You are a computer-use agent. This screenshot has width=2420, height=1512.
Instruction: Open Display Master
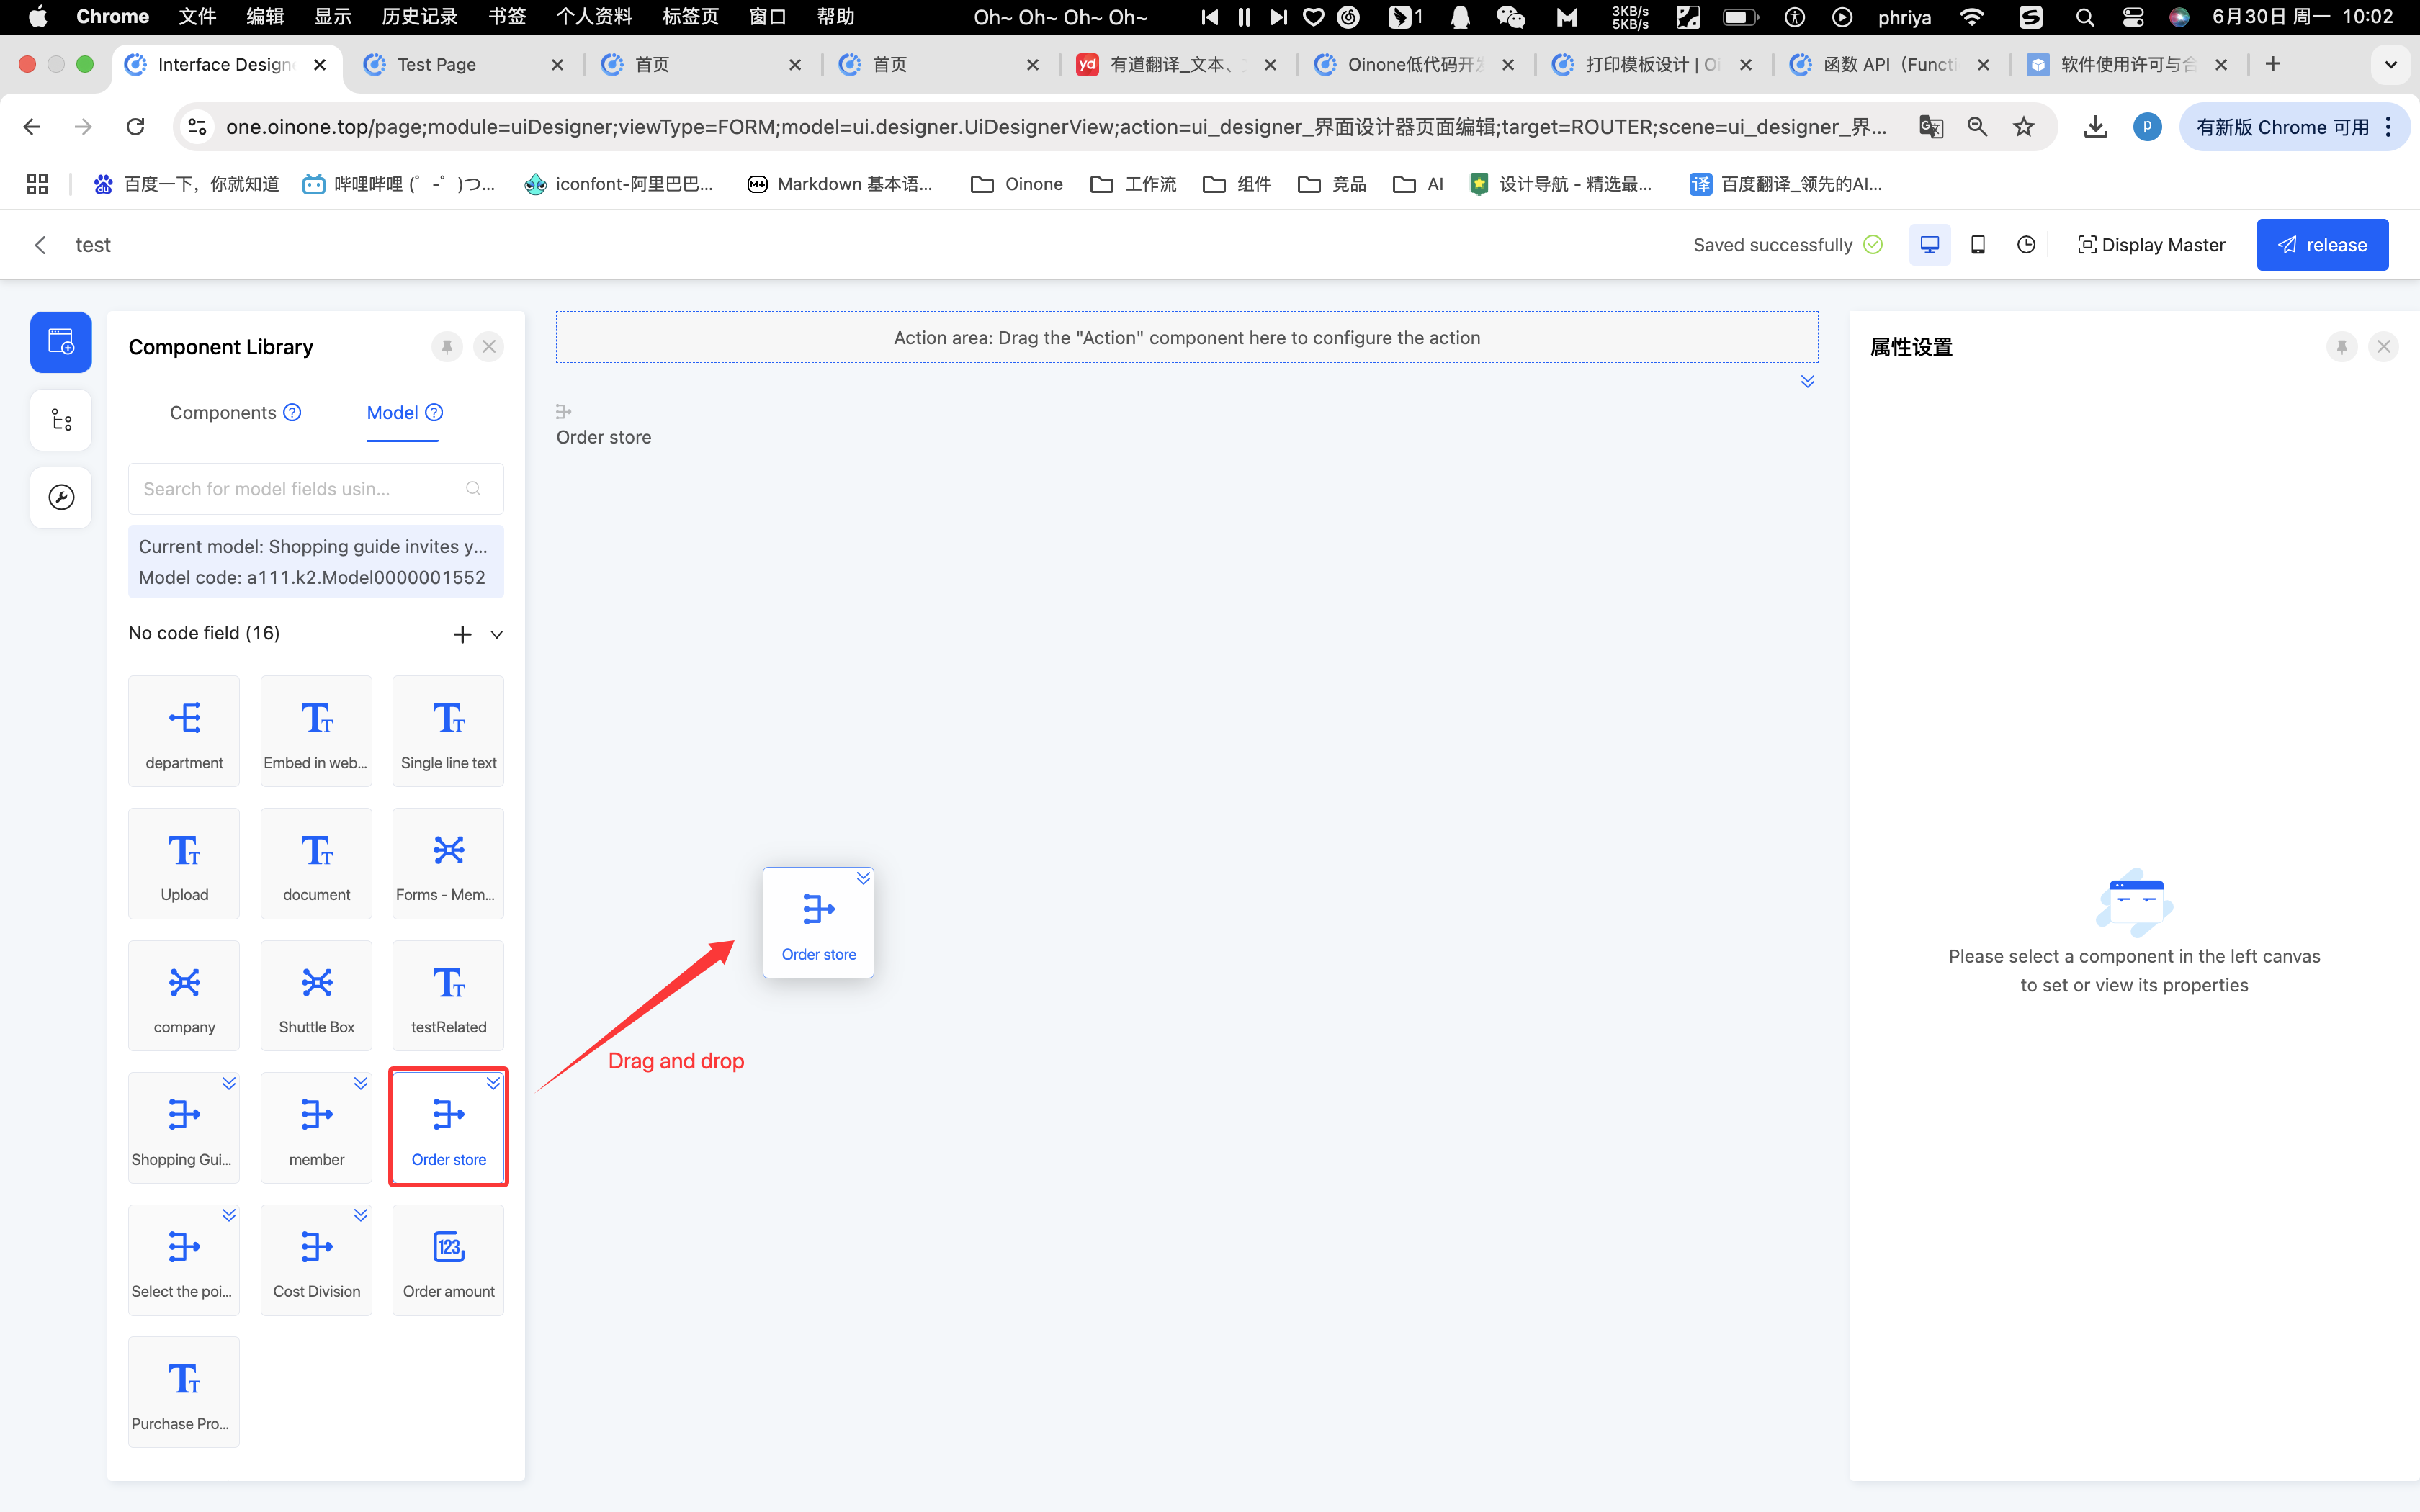point(2151,245)
